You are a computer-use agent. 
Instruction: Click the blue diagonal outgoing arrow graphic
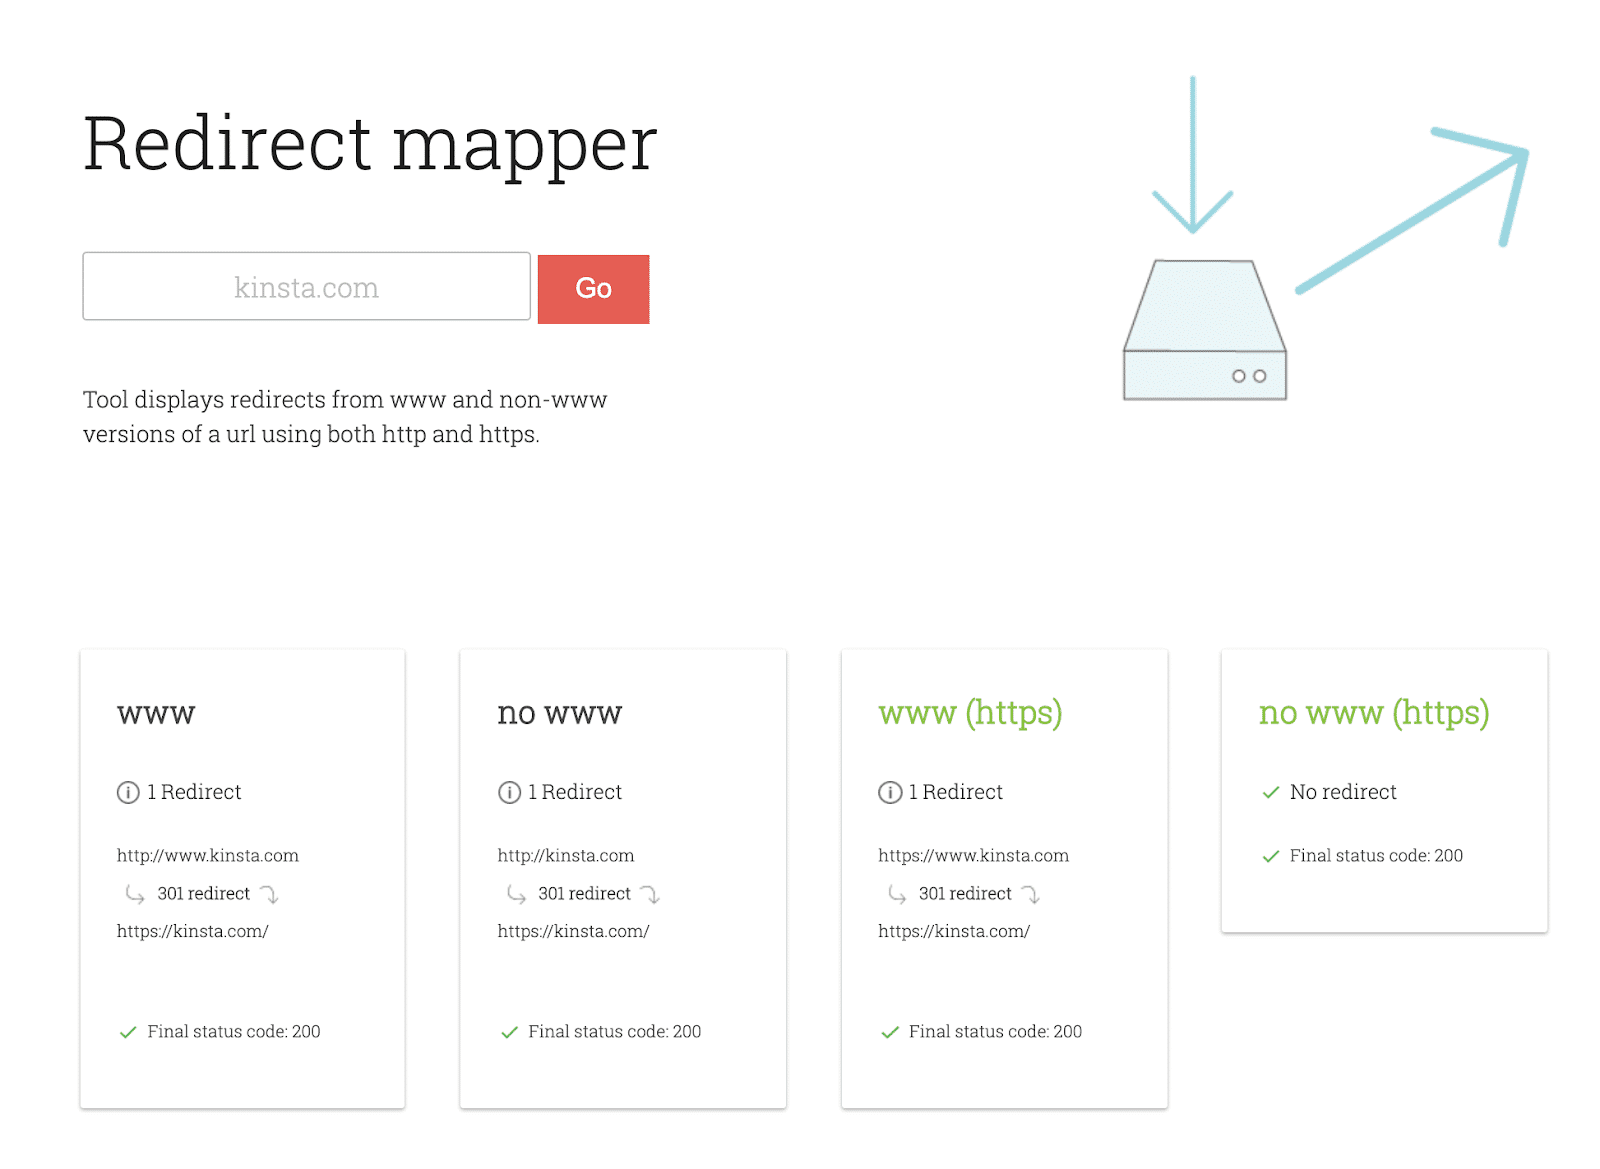tap(1410, 220)
